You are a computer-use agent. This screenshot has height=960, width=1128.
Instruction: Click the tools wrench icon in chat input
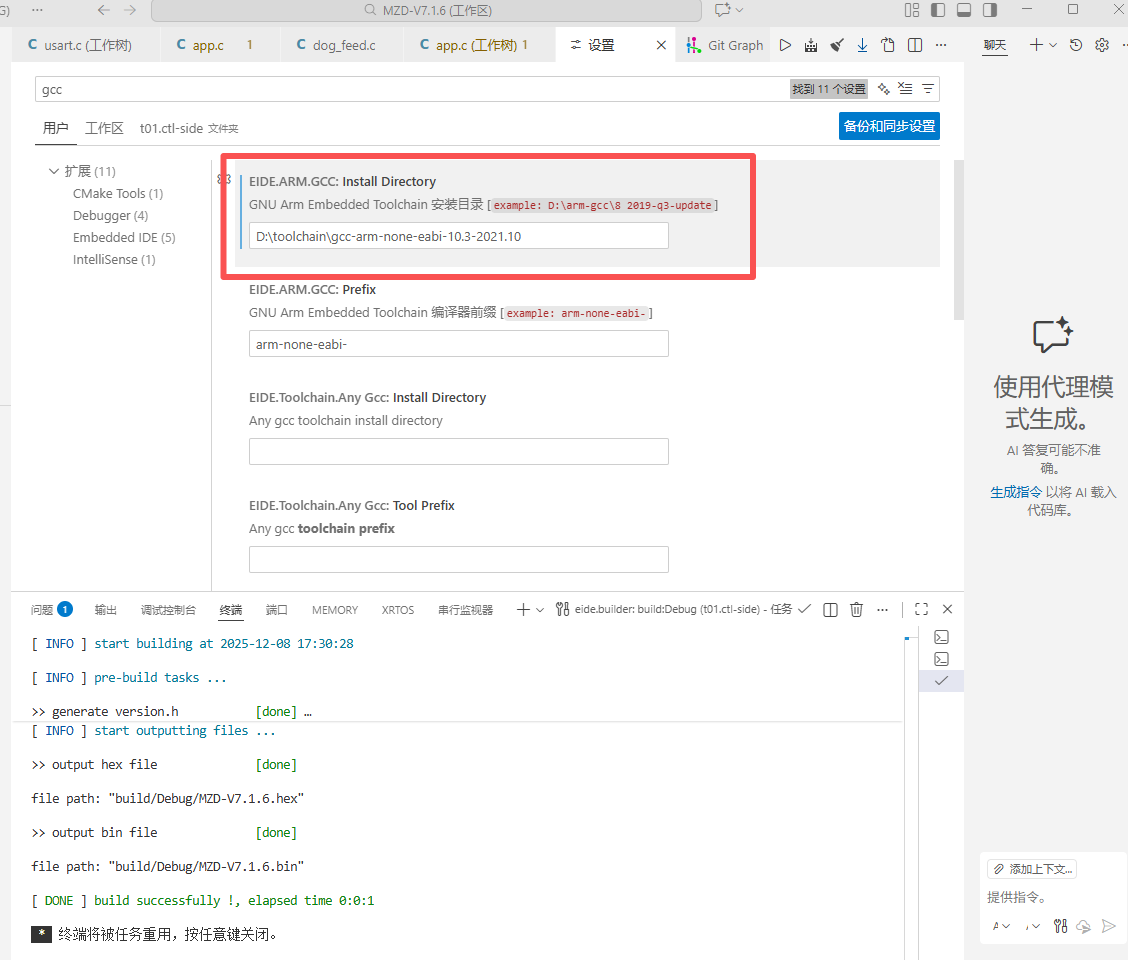coord(1060,926)
